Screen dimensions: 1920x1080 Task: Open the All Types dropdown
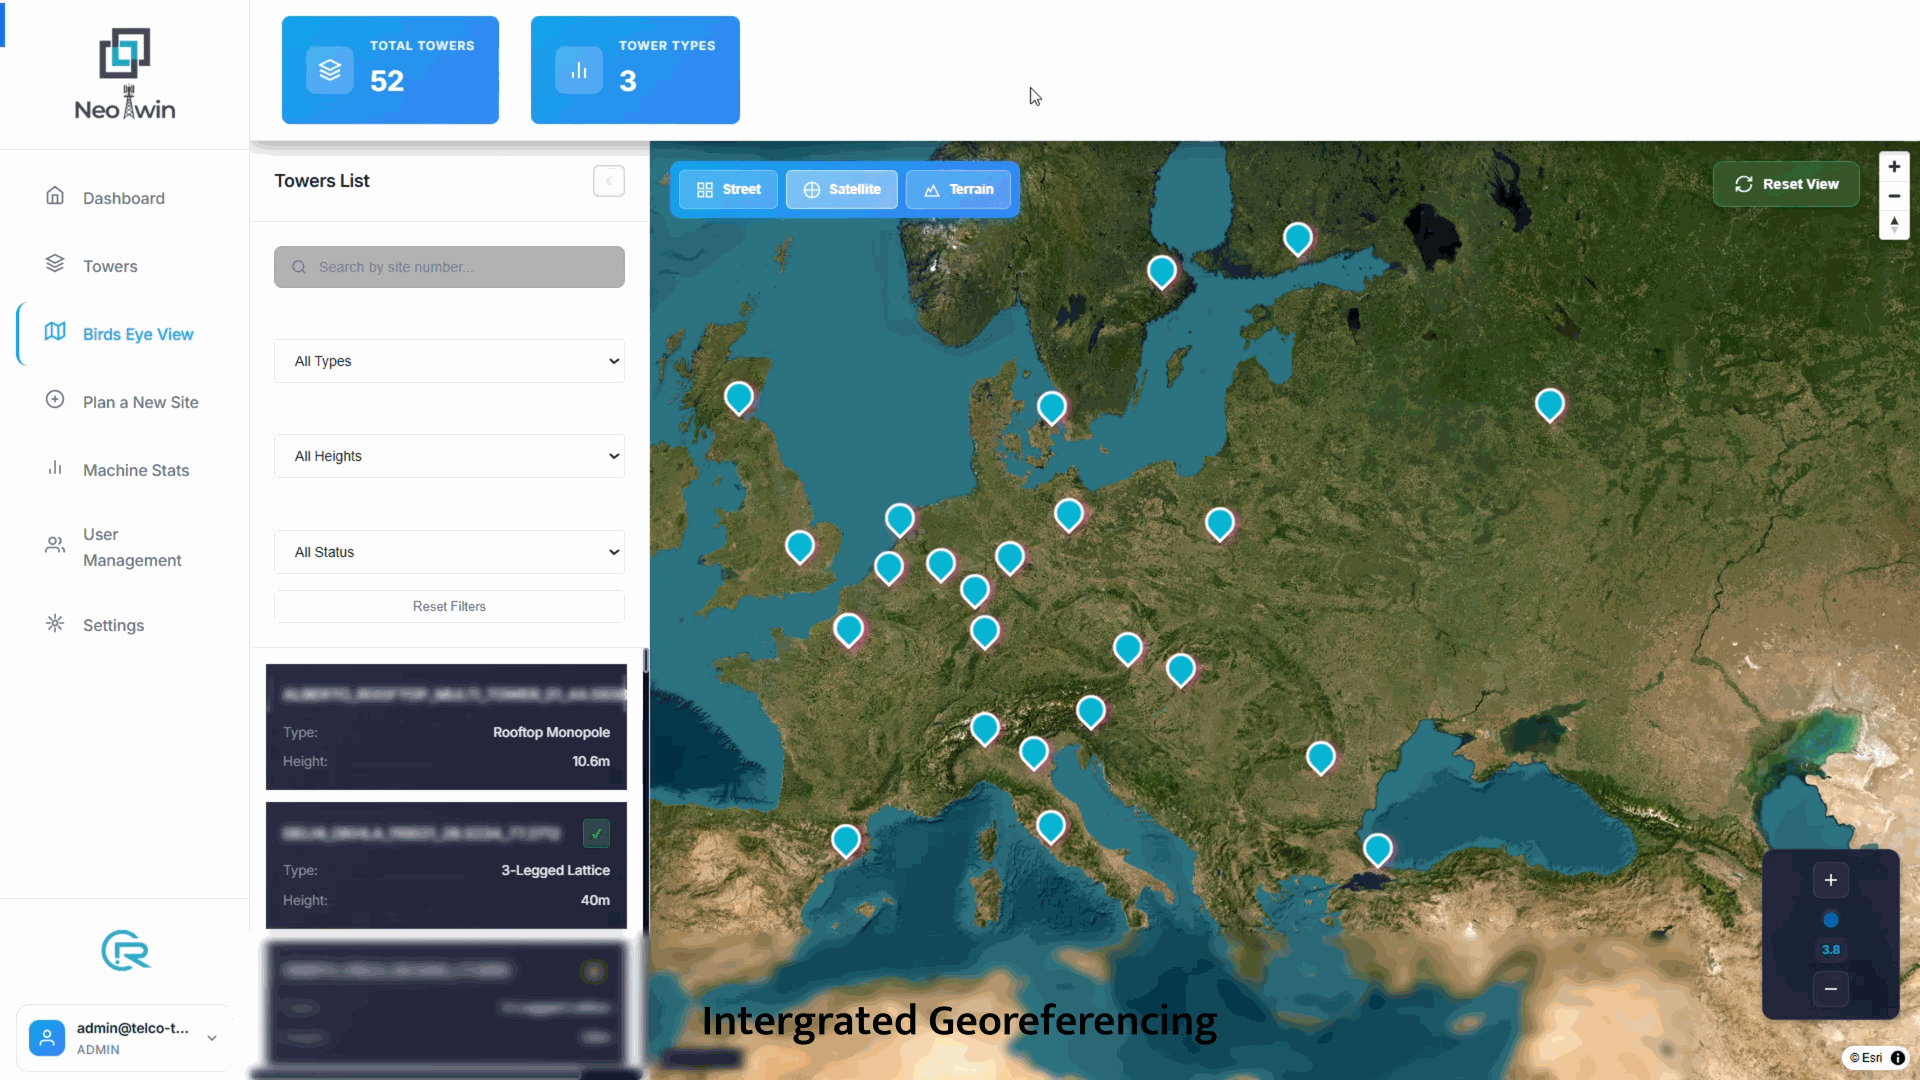pos(448,361)
